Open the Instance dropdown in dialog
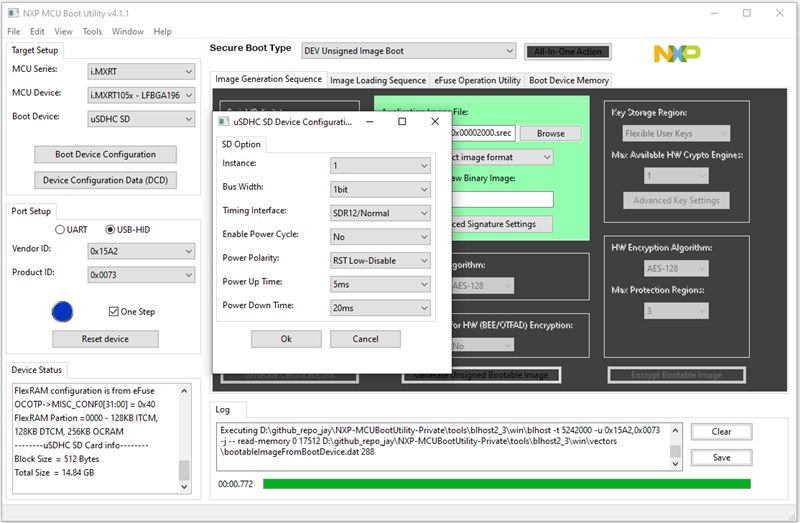The height and width of the screenshot is (523, 800). point(380,165)
